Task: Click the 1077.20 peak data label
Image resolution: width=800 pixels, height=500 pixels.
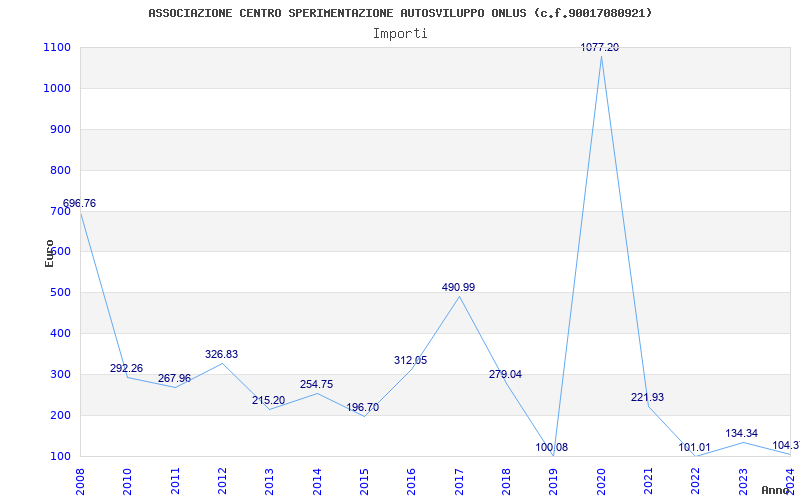Action: [x=600, y=47]
